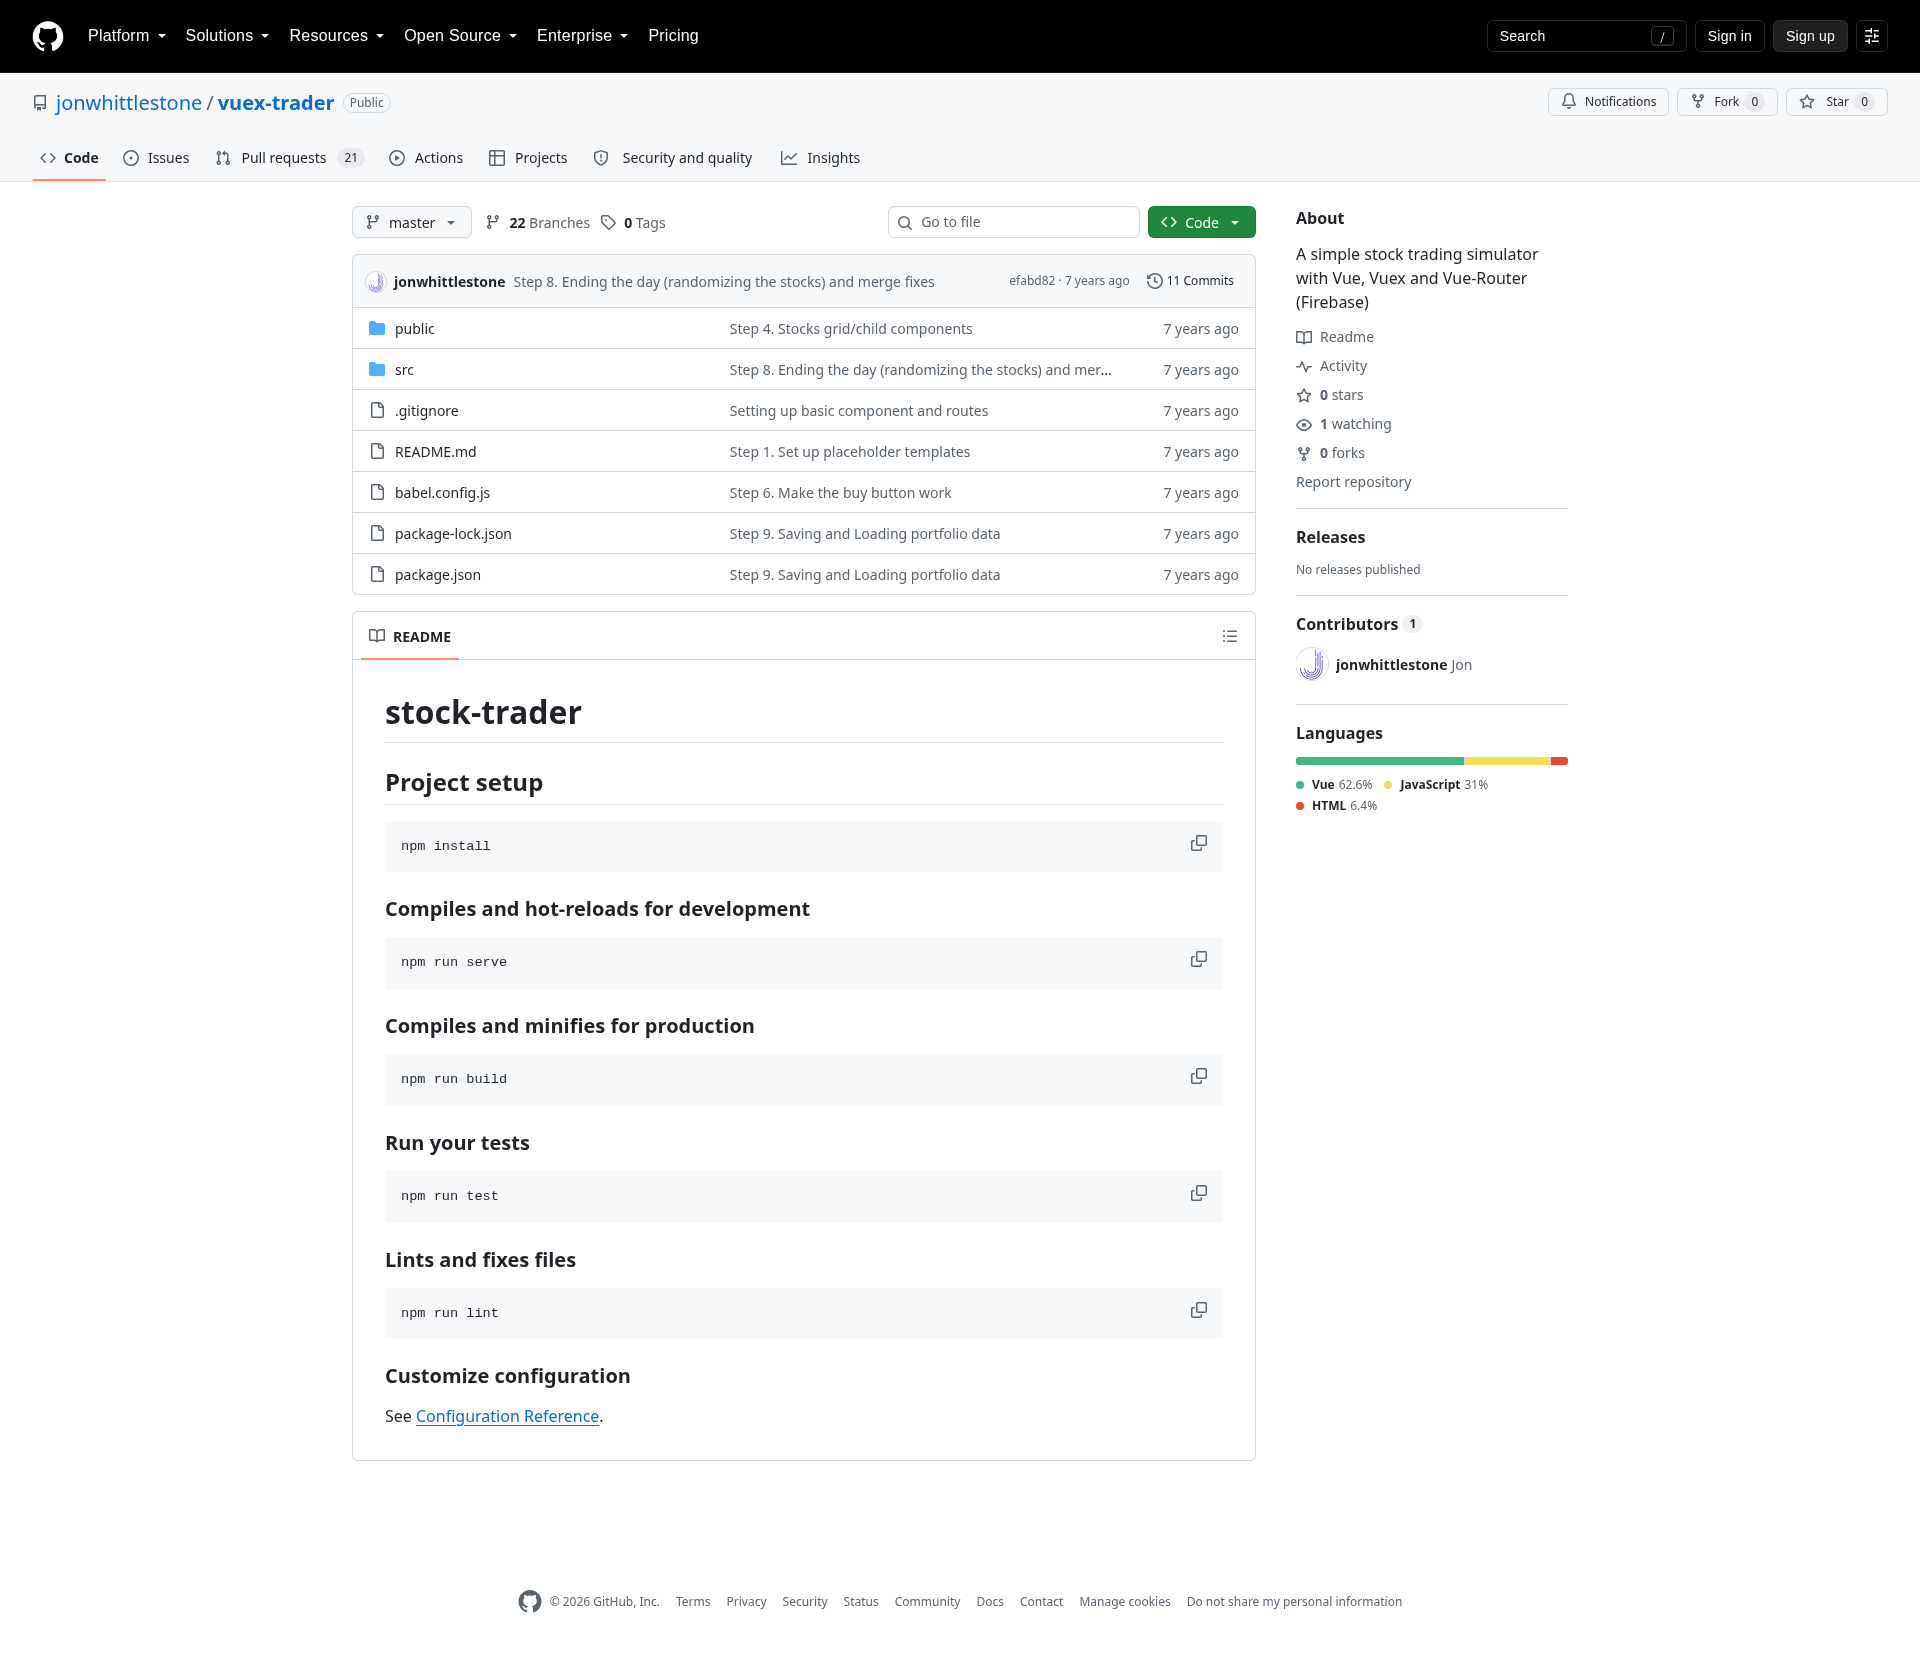Open Security and quality tab
Image resolution: width=1920 pixels, height=1654 pixels.
click(x=673, y=158)
